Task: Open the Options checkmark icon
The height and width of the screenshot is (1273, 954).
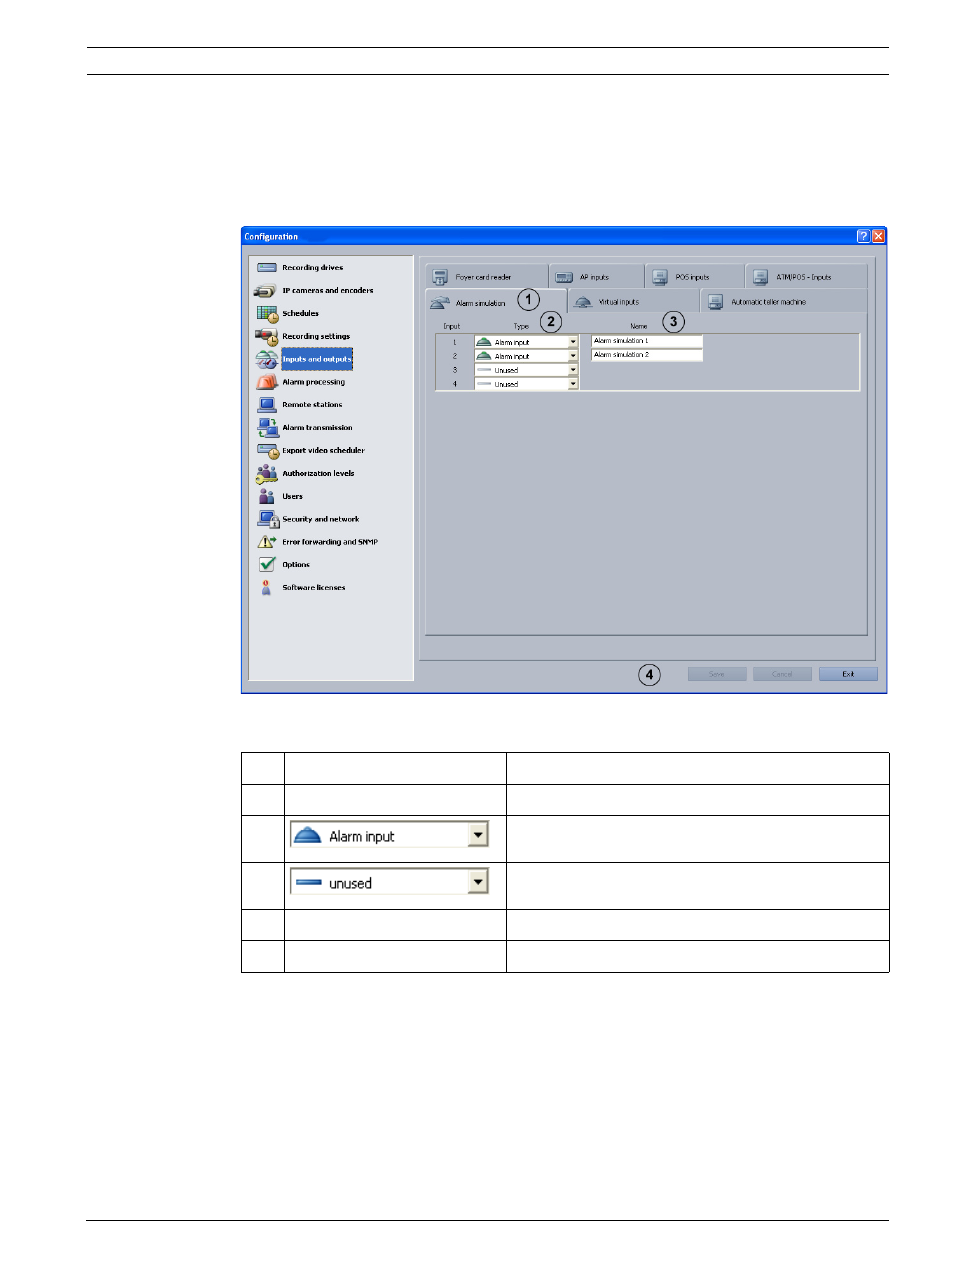Action: coord(267,565)
